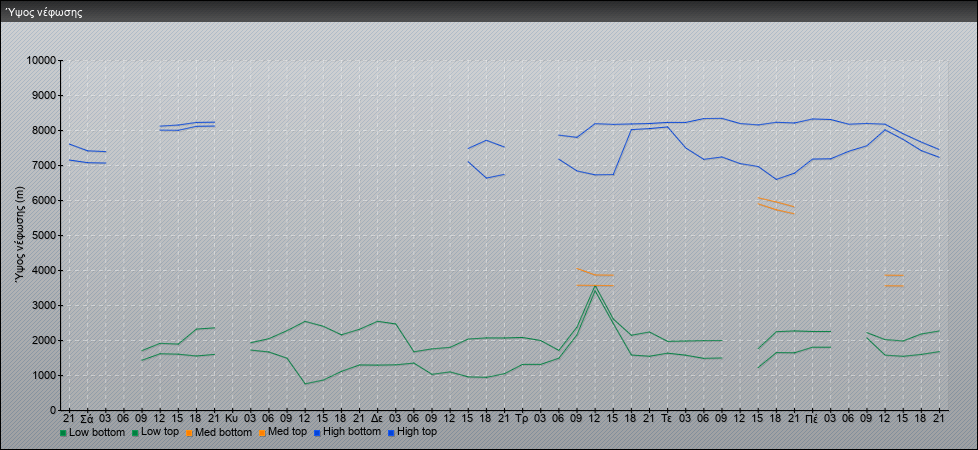Screen dimensions: 978x450
Task: Select the 'Πέ' day label on the time axis
Action: [812, 418]
